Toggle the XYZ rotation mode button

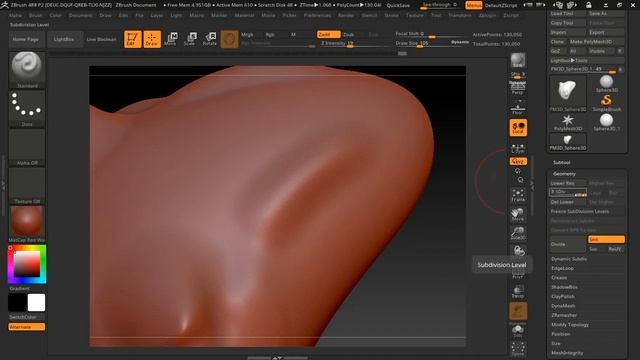518,161
